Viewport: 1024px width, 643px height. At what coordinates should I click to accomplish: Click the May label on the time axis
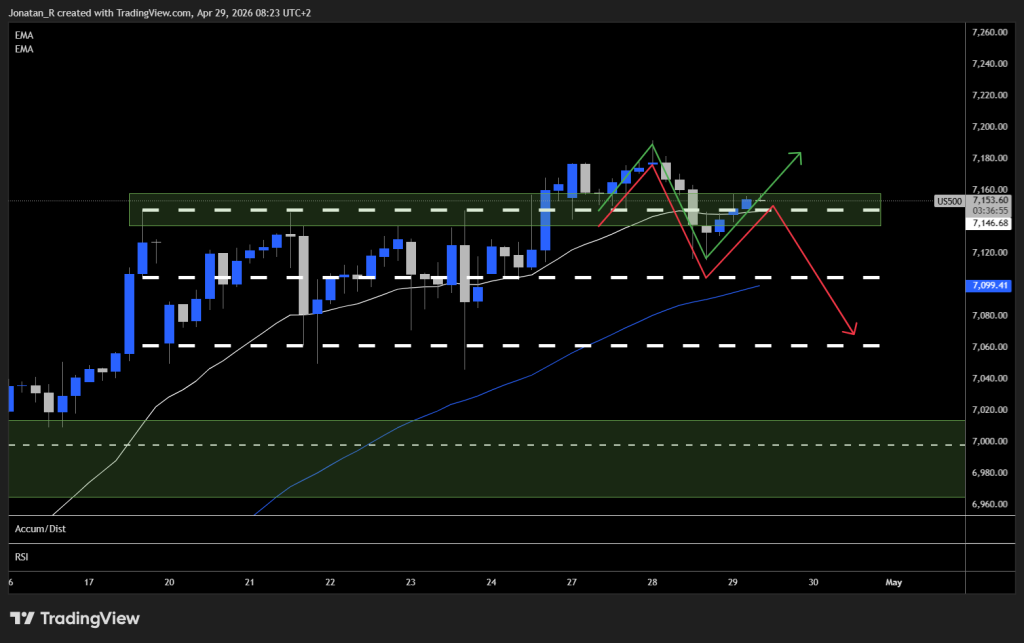893,582
